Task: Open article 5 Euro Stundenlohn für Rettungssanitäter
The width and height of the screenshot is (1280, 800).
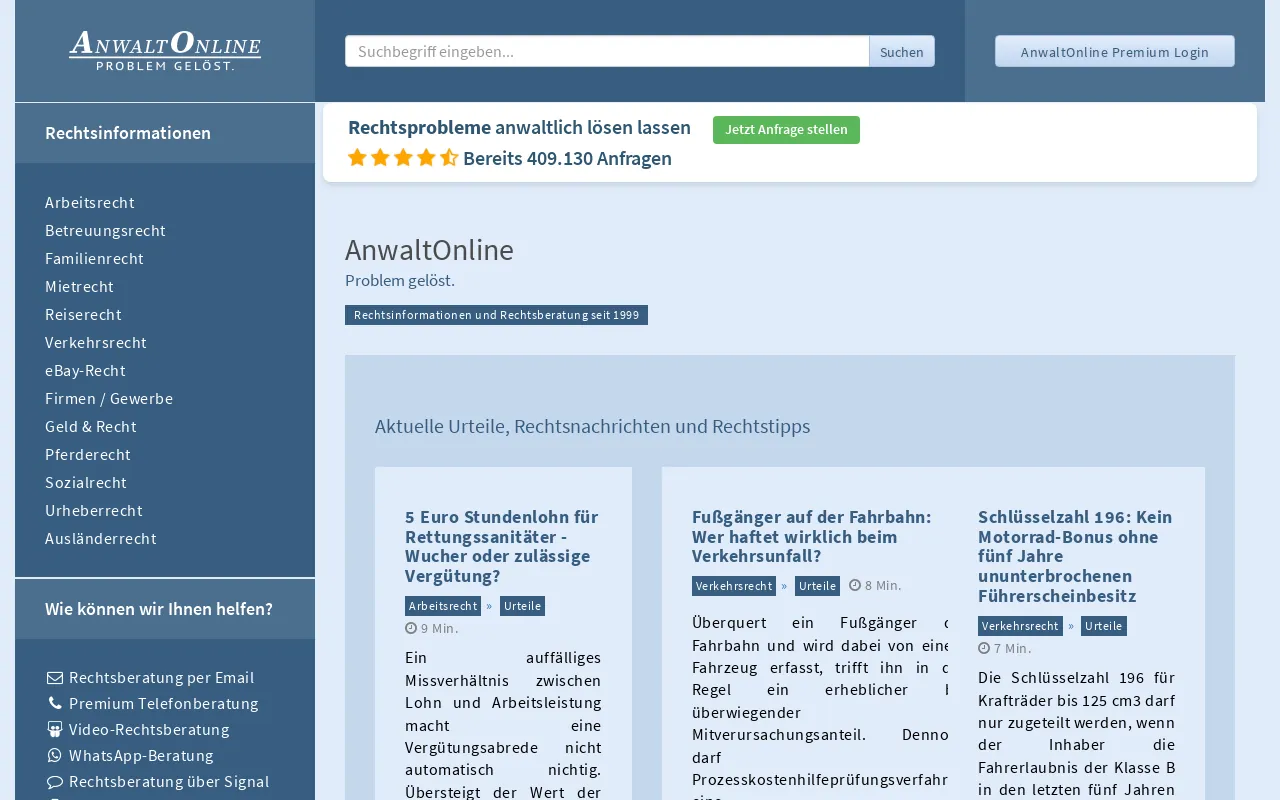Action: [x=502, y=547]
